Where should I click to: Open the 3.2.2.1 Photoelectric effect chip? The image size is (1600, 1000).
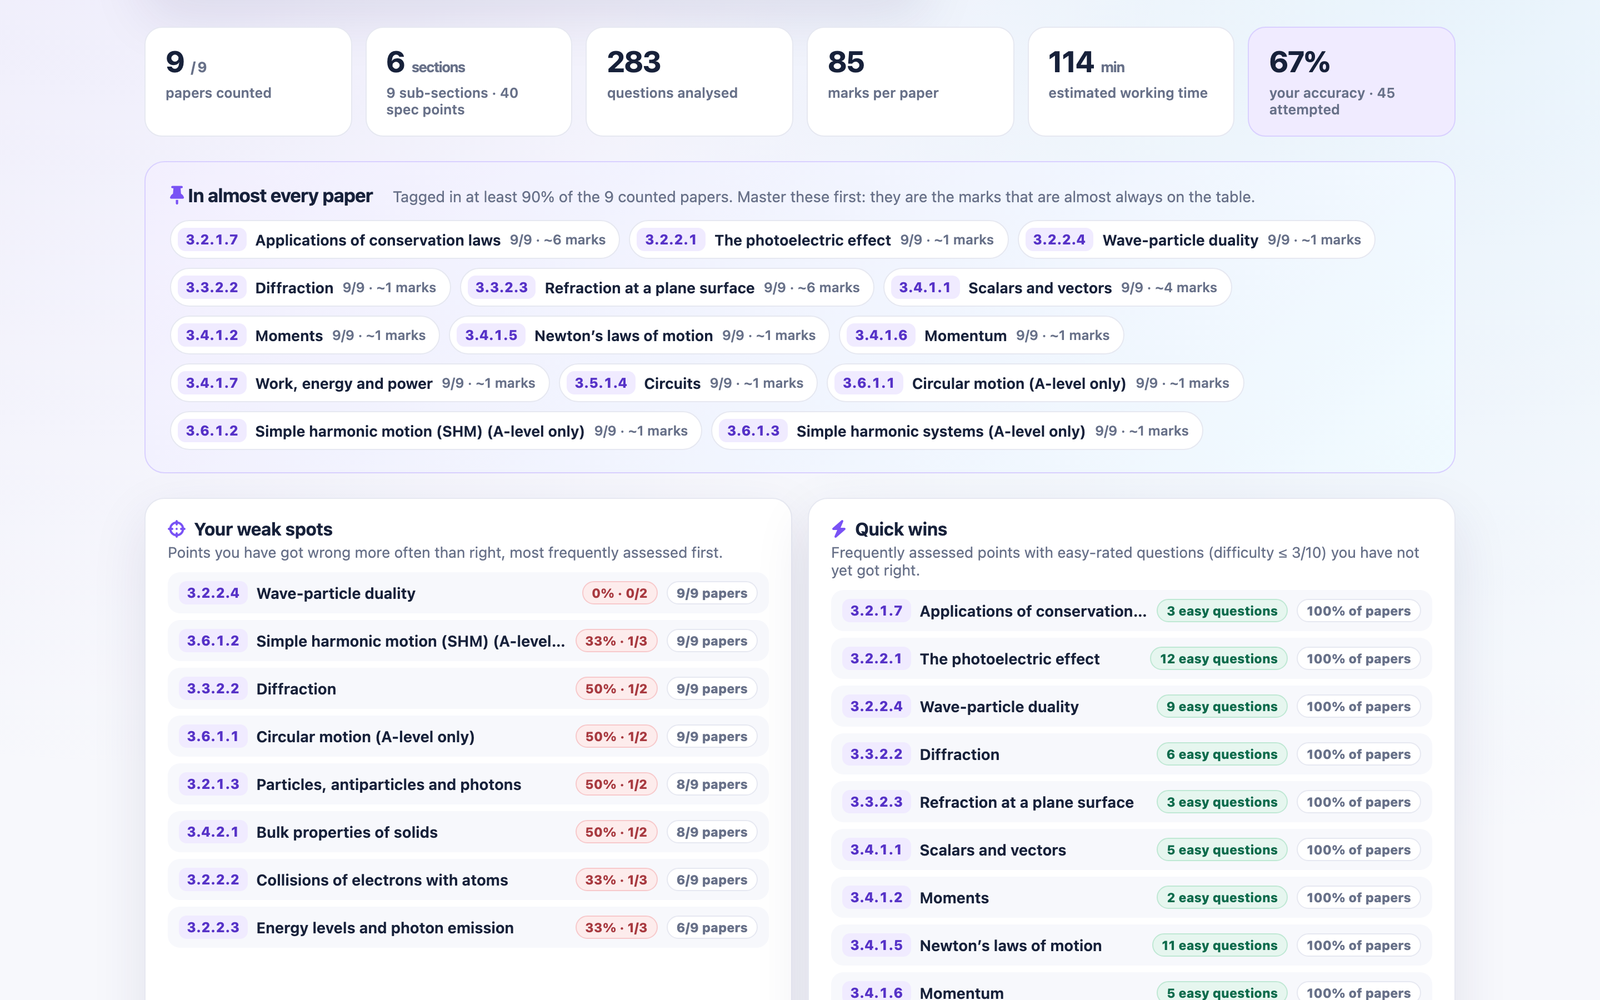pos(819,240)
